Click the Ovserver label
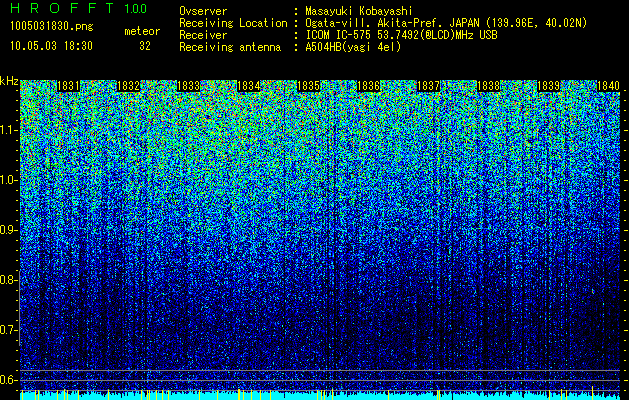This screenshot has height=400, width=629. [x=203, y=11]
